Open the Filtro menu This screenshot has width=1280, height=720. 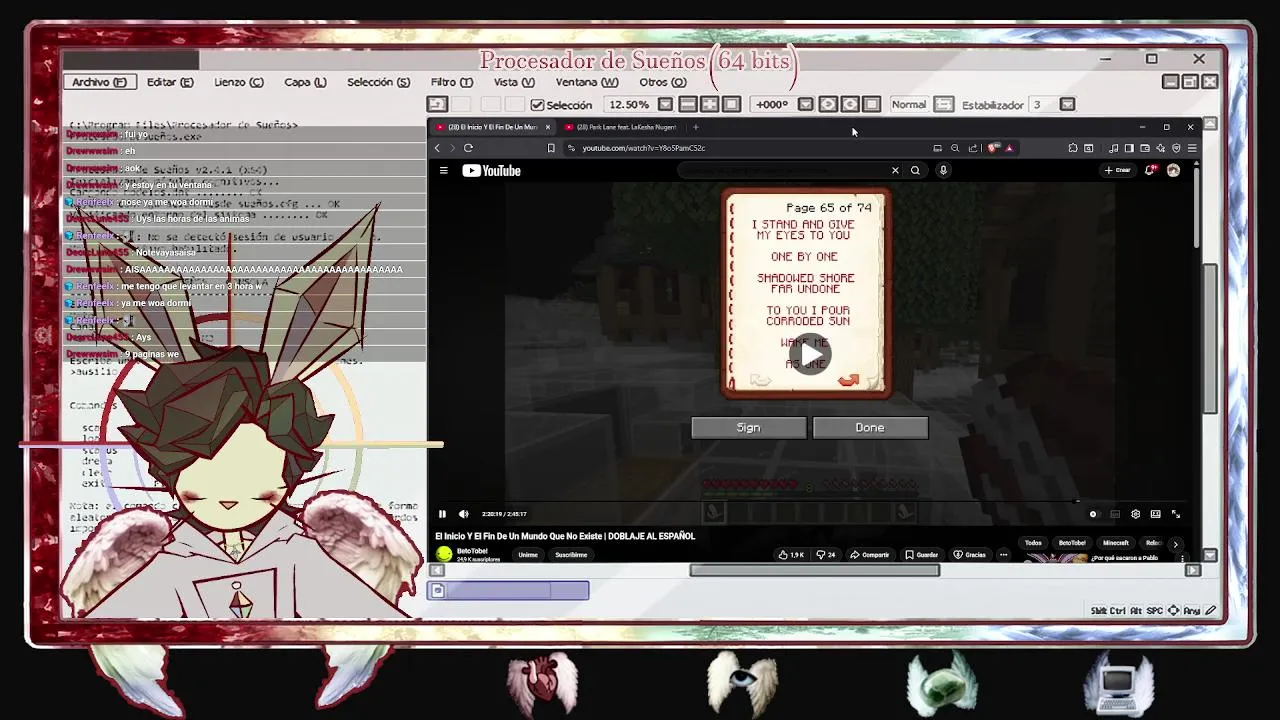(x=451, y=82)
